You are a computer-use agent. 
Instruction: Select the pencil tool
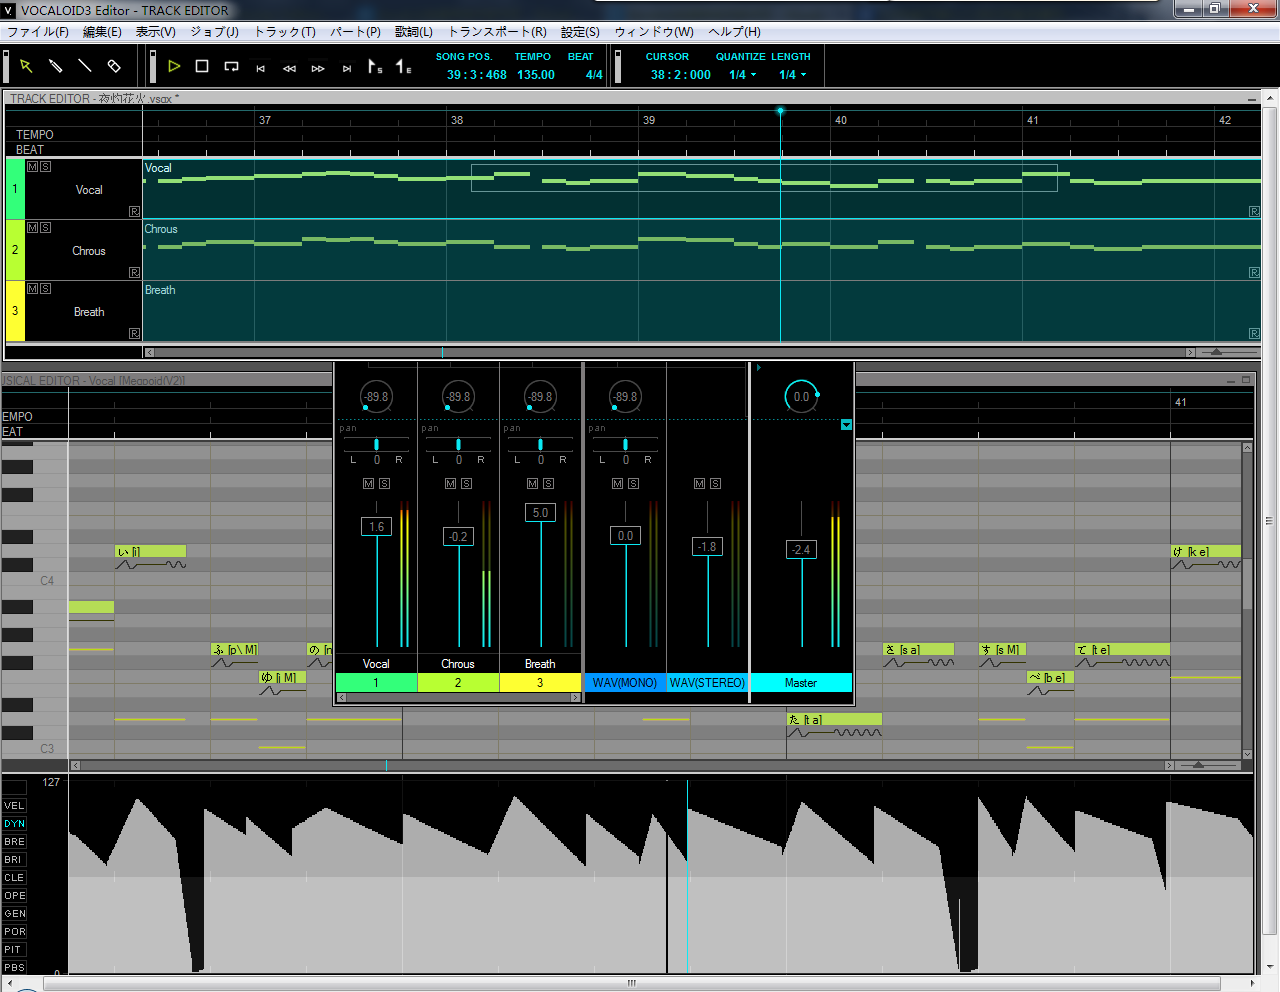point(56,66)
